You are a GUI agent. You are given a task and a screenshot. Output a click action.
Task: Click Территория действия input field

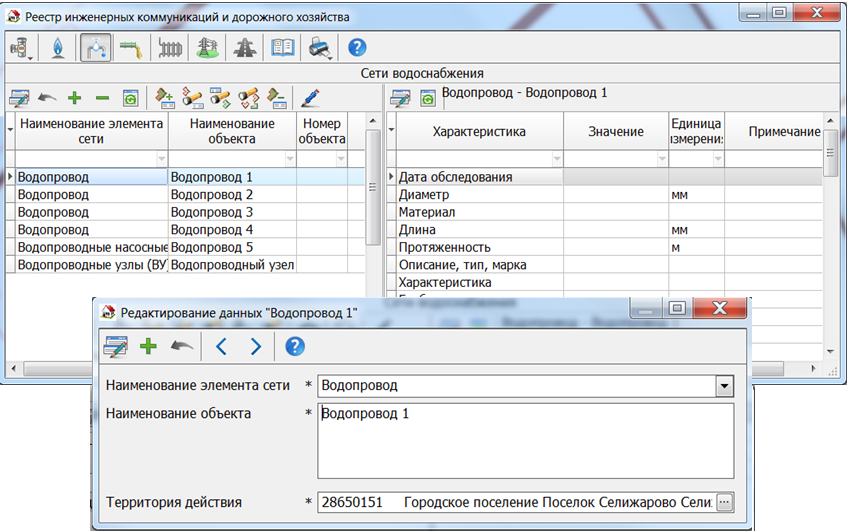tap(516, 502)
